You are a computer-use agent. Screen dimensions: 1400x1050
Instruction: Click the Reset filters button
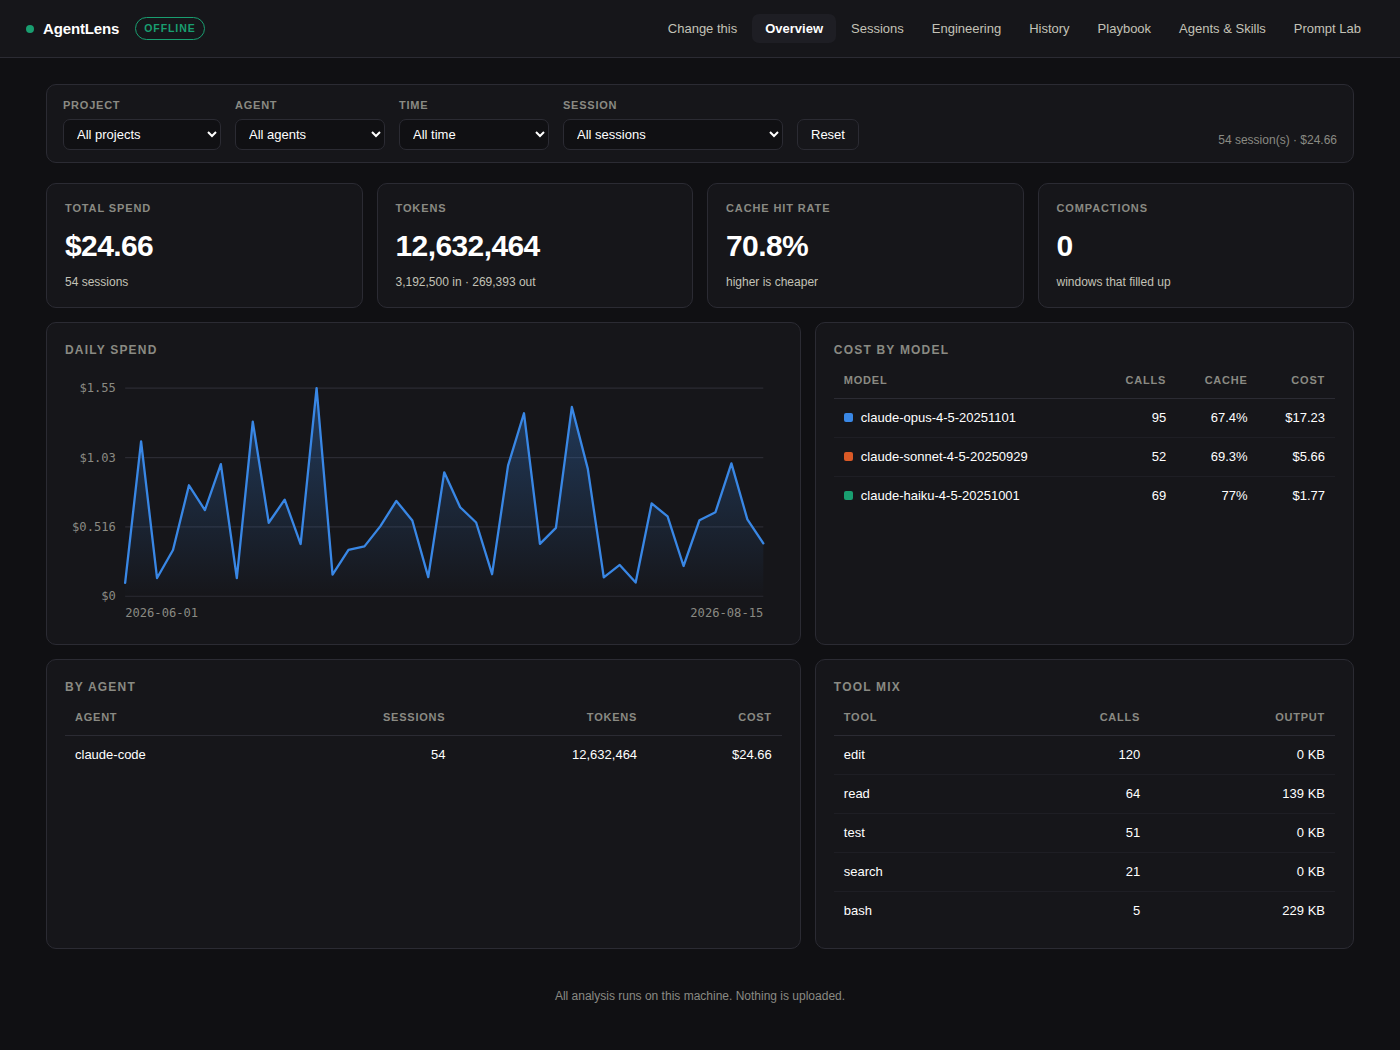tap(828, 135)
